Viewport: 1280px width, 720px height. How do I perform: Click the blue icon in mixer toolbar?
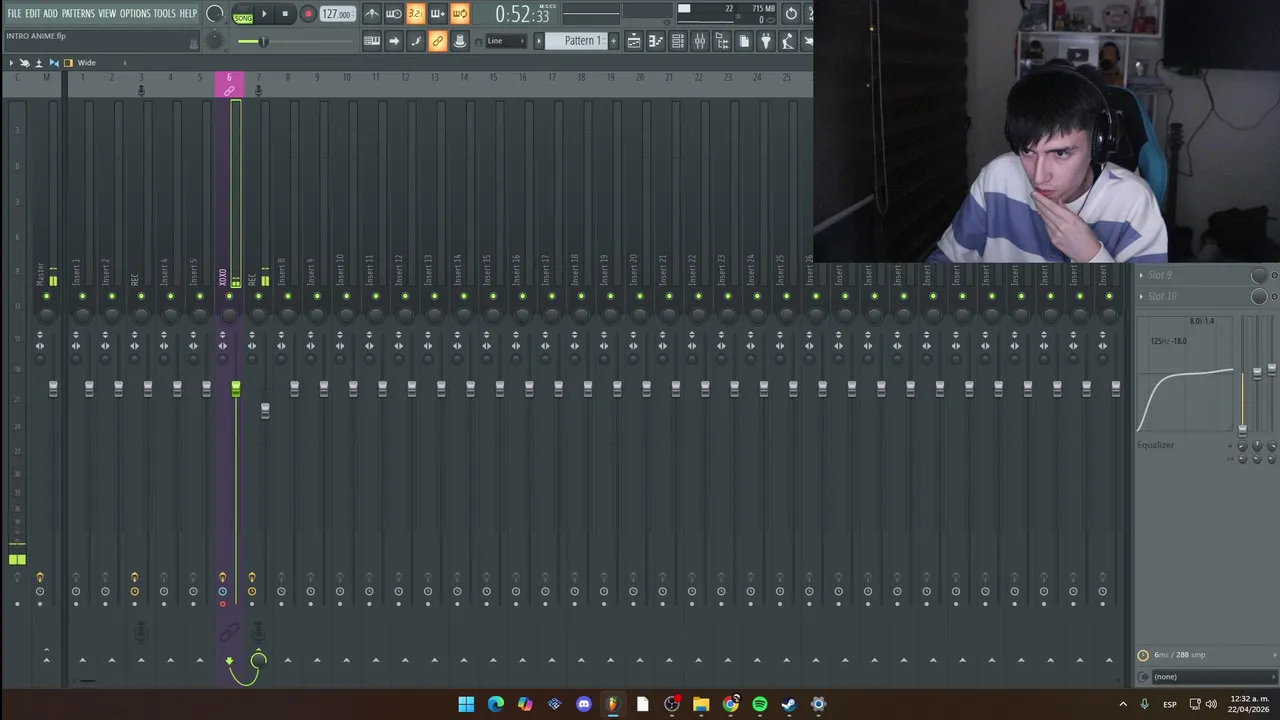[x=54, y=63]
